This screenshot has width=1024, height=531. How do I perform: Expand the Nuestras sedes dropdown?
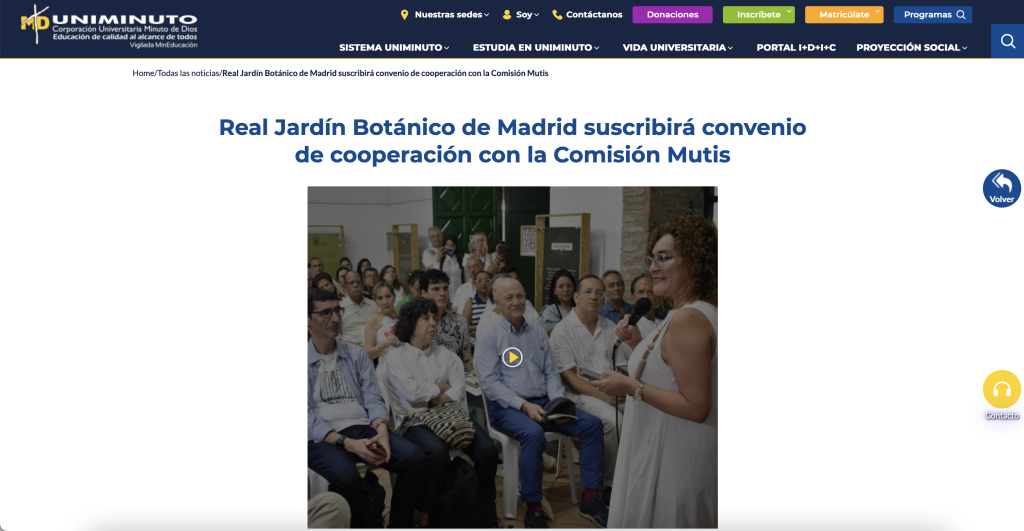click(451, 14)
